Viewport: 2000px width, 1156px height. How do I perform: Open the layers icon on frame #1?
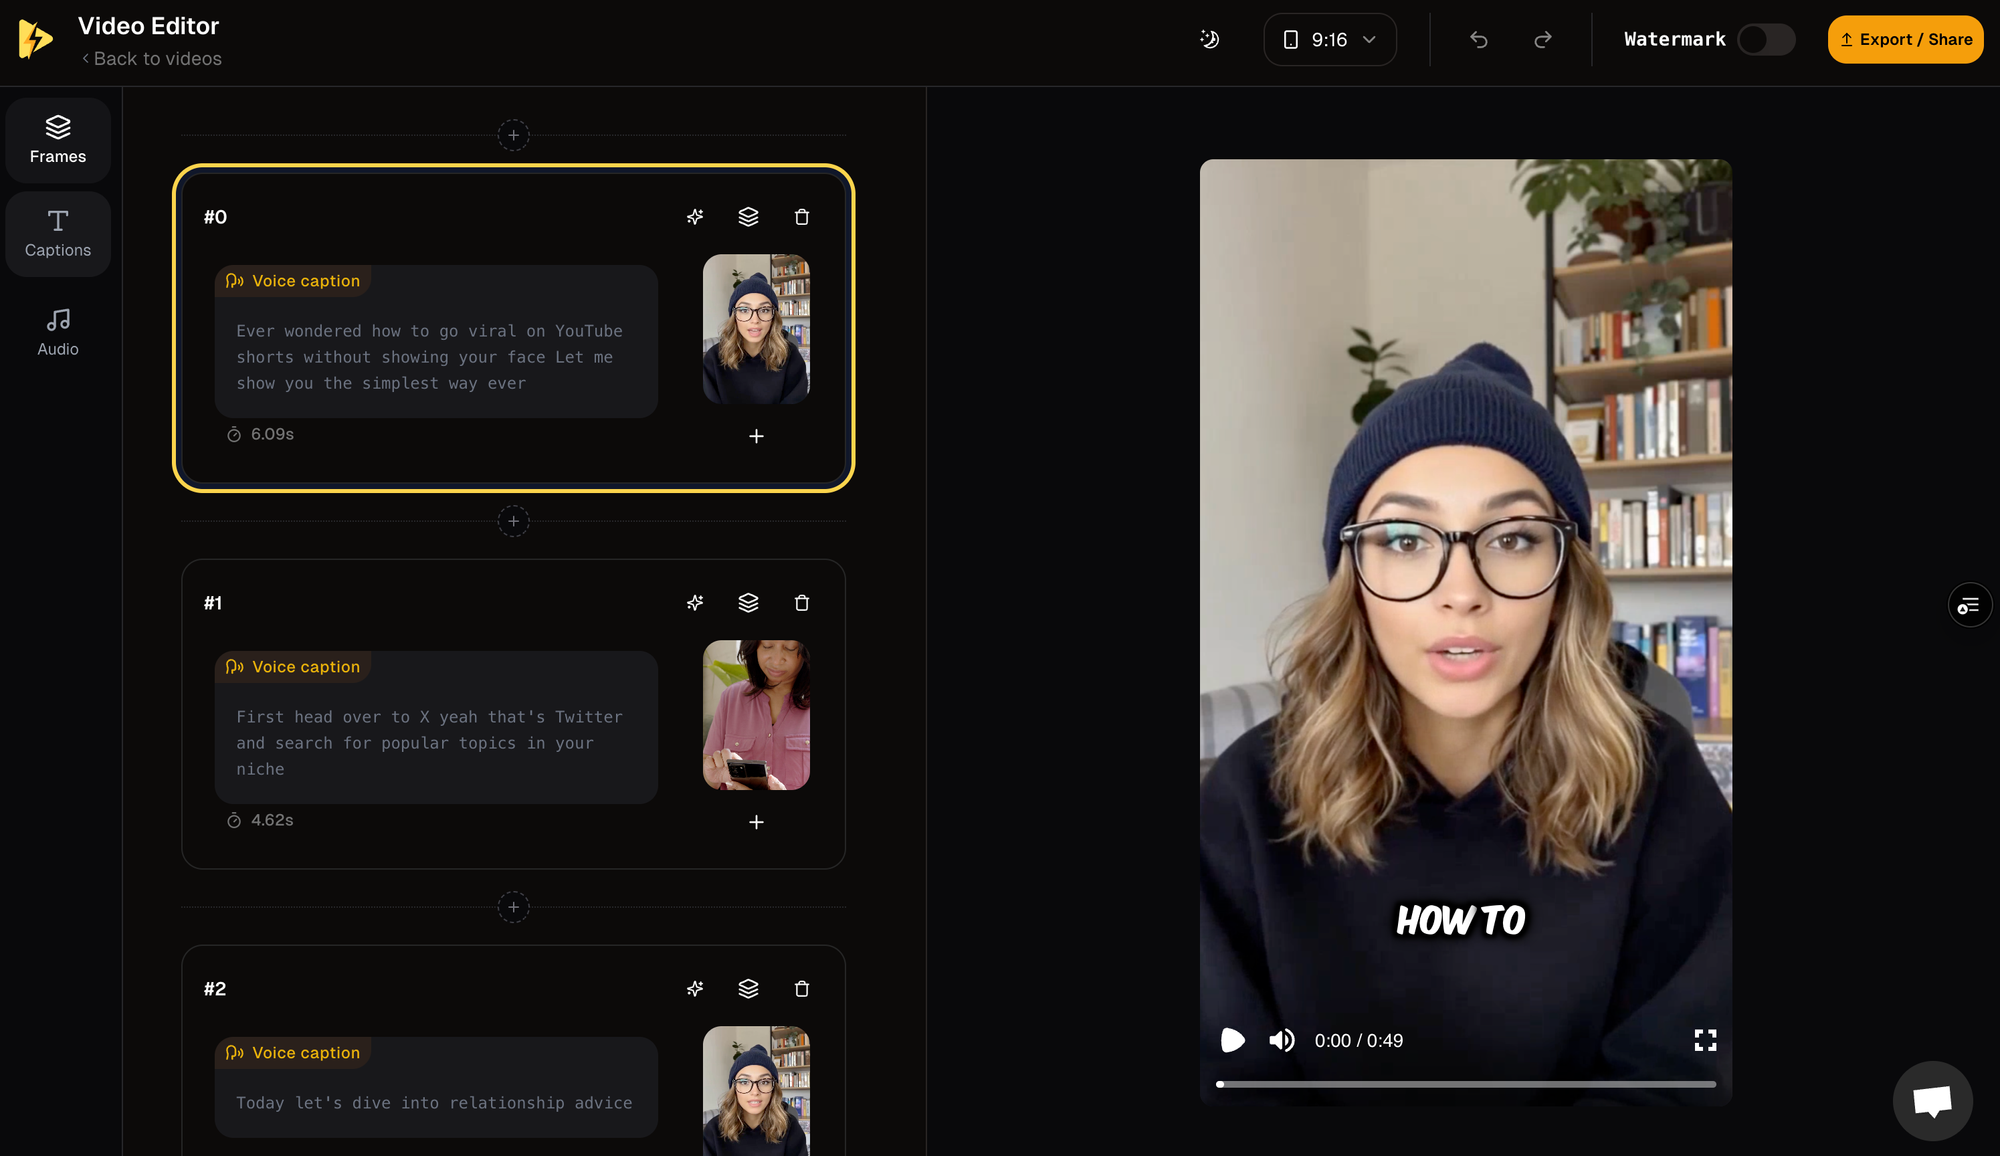click(x=748, y=603)
